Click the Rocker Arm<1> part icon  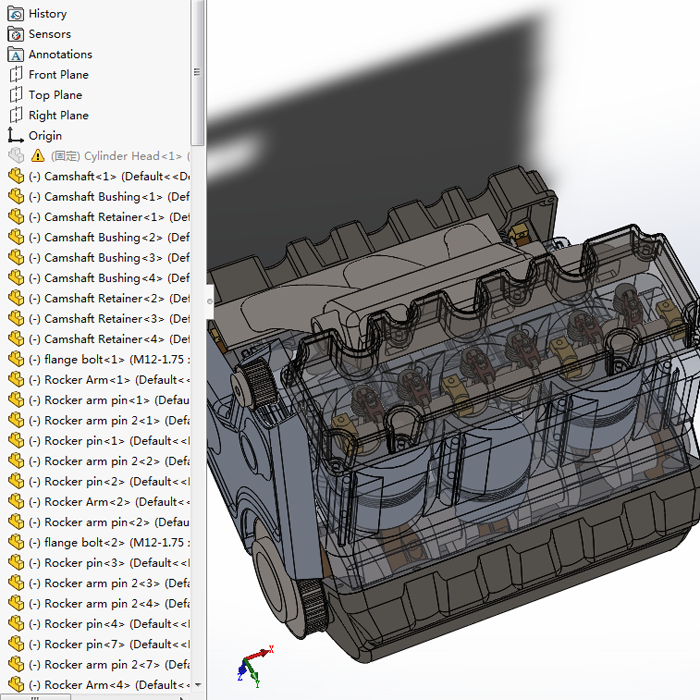tap(16, 379)
